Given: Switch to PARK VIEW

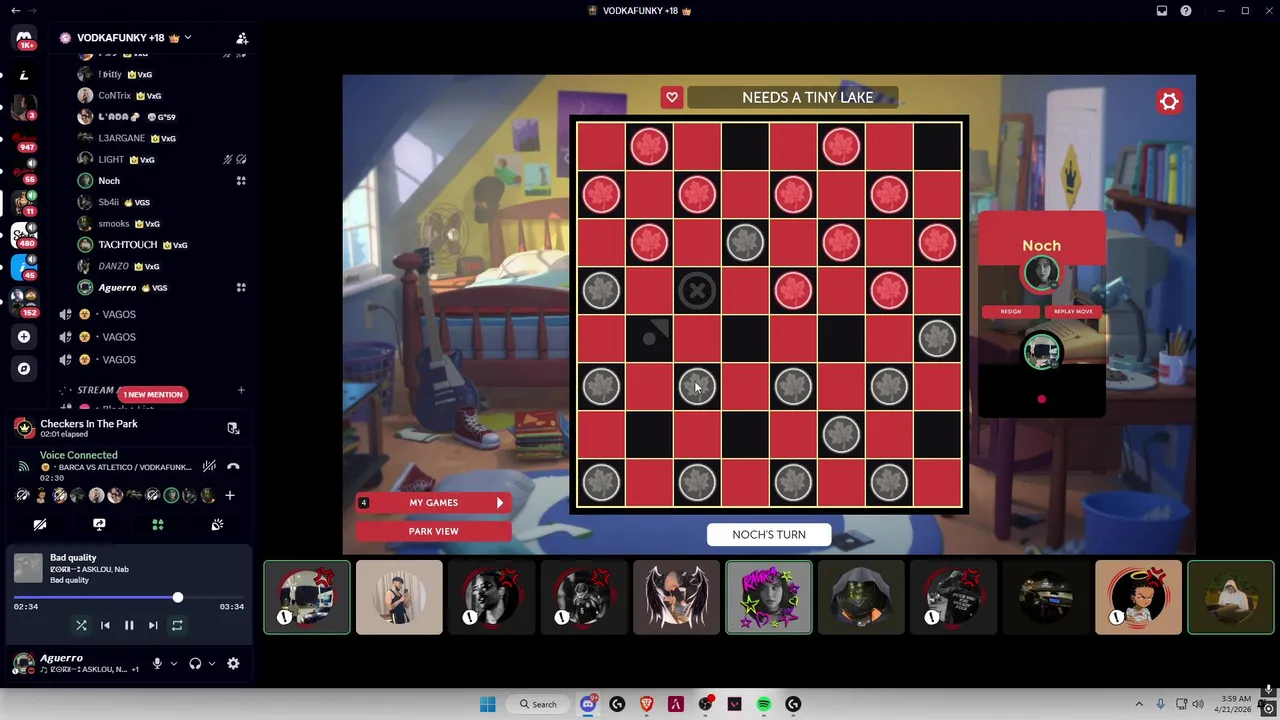Looking at the screenshot, I should pyautogui.click(x=433, y=531).
